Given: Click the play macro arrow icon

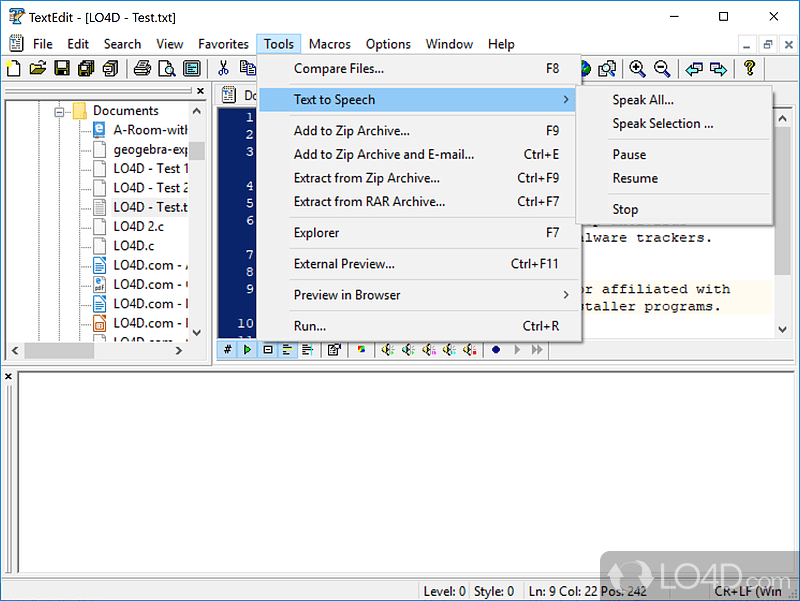Looking at the screenshot, I should coord(517,349).
